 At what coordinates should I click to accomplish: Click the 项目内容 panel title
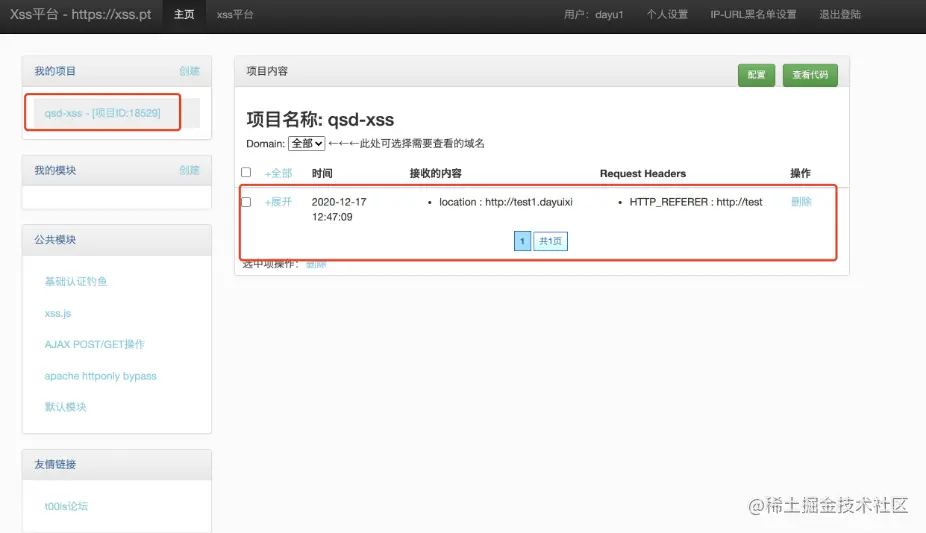click(x=267, y=71)
